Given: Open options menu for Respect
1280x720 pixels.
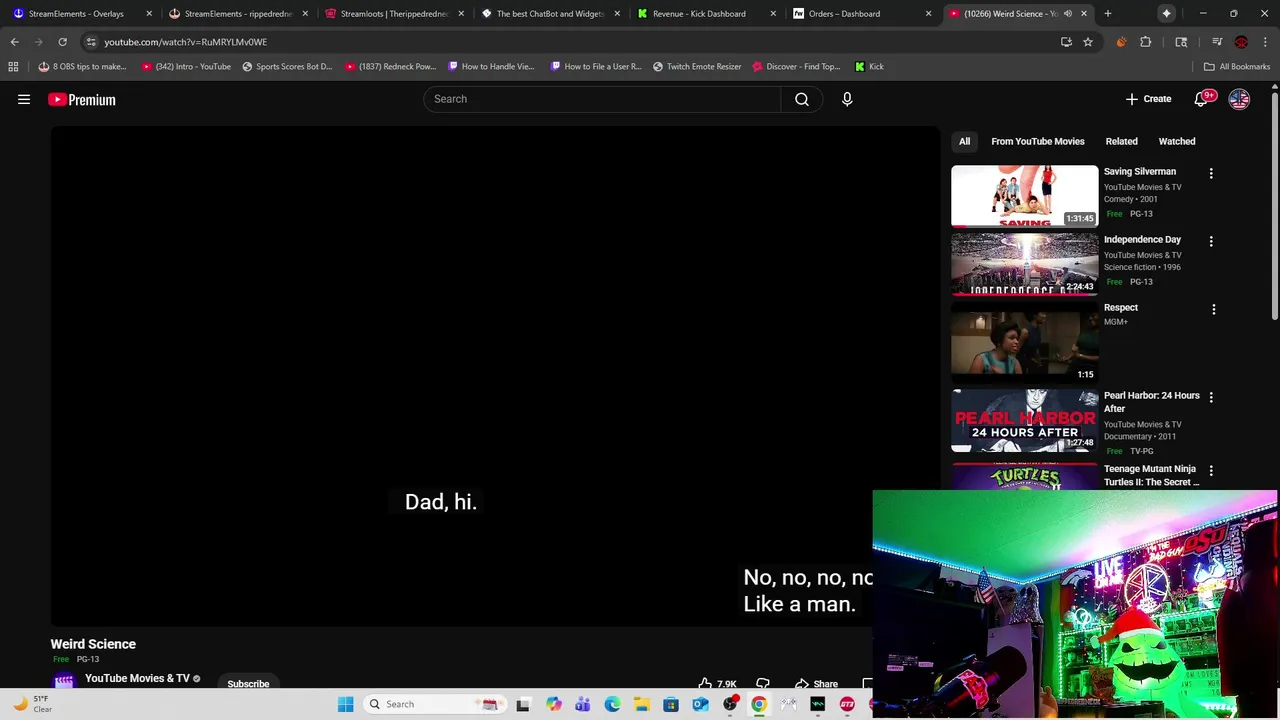Looking at the screenshot, I should click(x=1214, y=309).
